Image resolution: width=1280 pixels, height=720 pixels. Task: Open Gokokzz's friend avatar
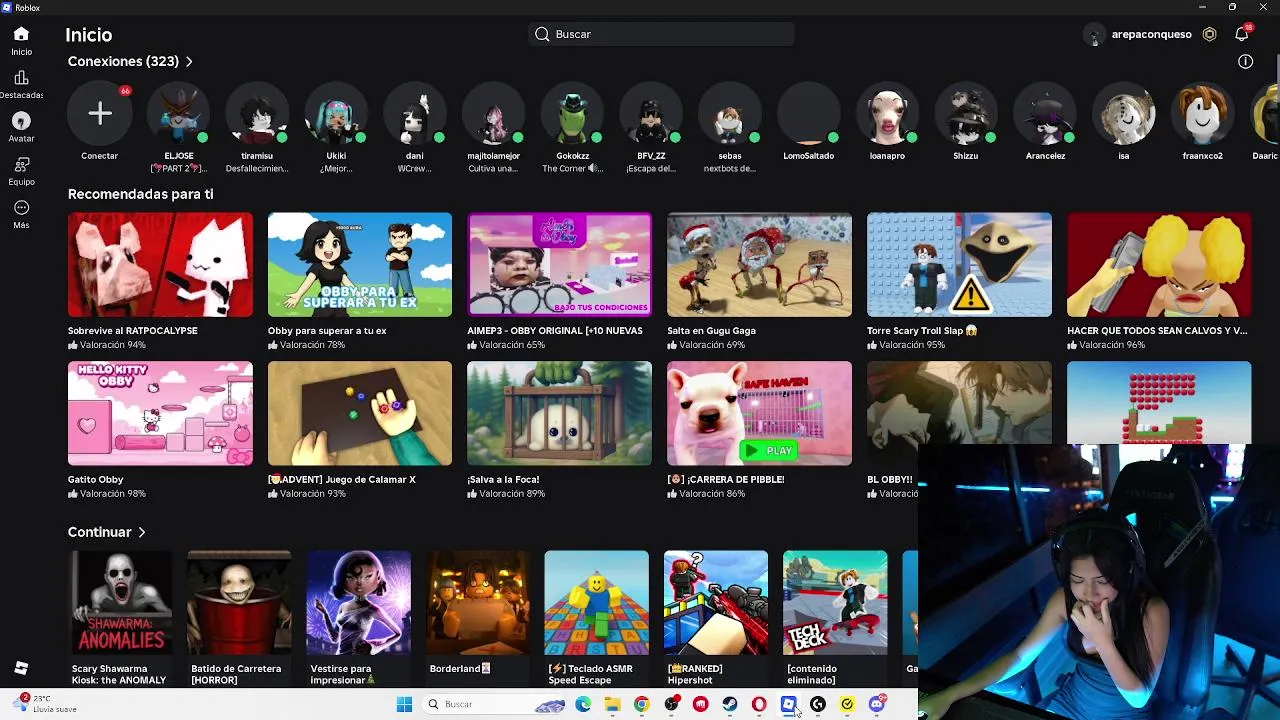pyautogui.click(x=572, y=114)
